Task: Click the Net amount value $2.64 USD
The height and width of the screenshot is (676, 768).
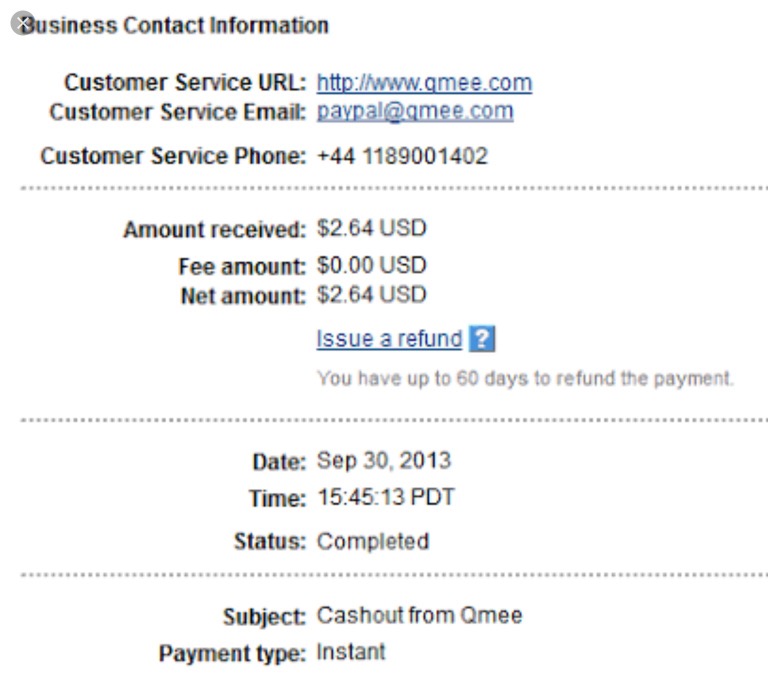Action: point(371,295)
